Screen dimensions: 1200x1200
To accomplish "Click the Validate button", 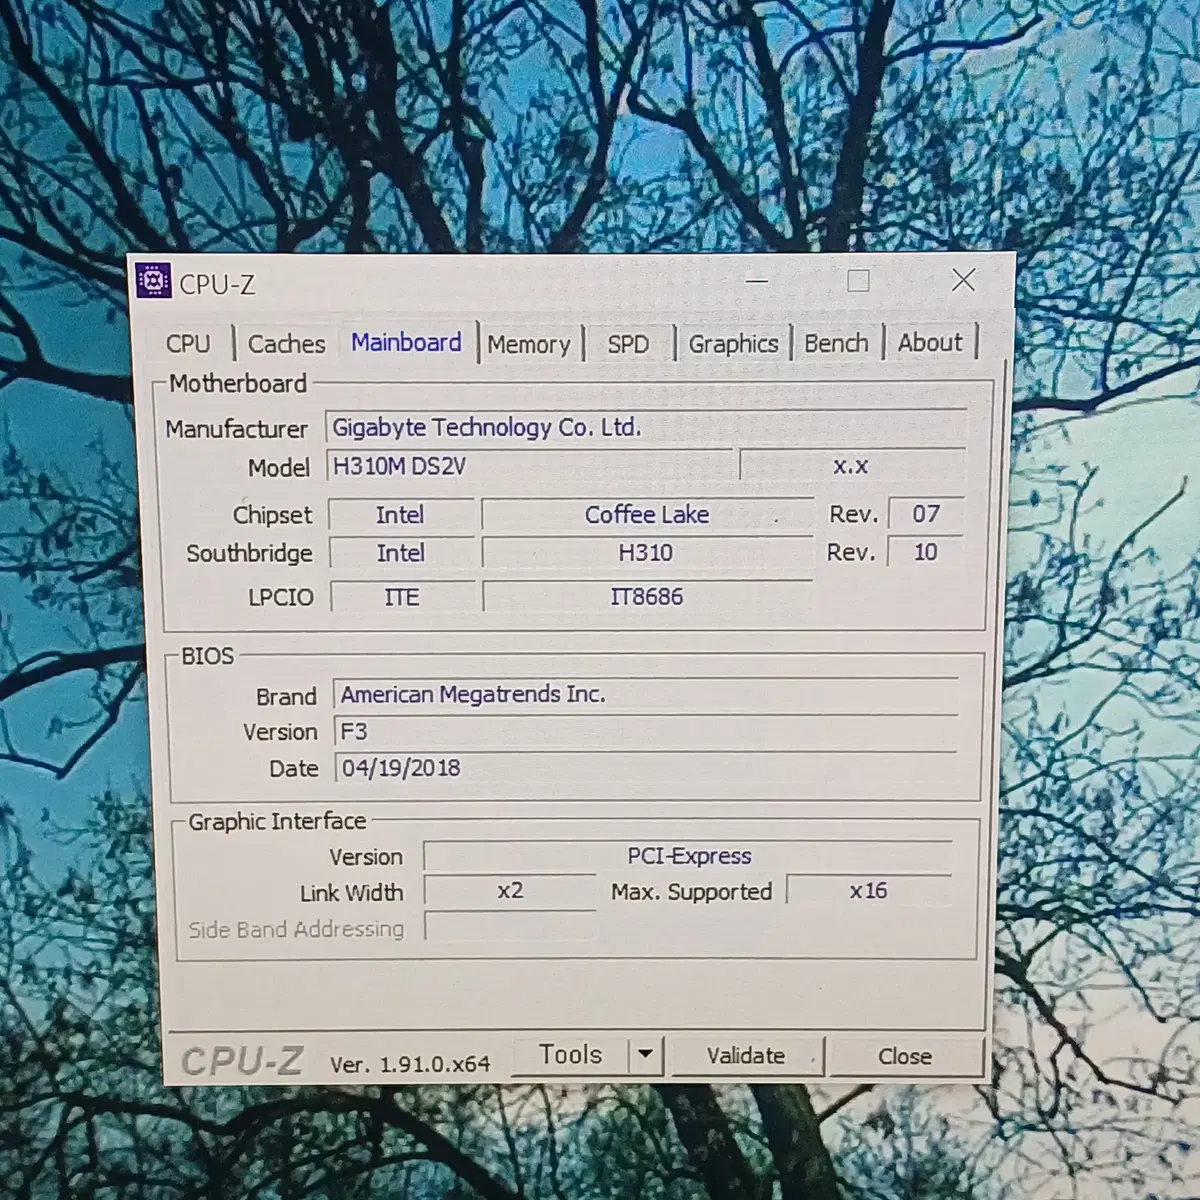I will [x=746, y=1056].
